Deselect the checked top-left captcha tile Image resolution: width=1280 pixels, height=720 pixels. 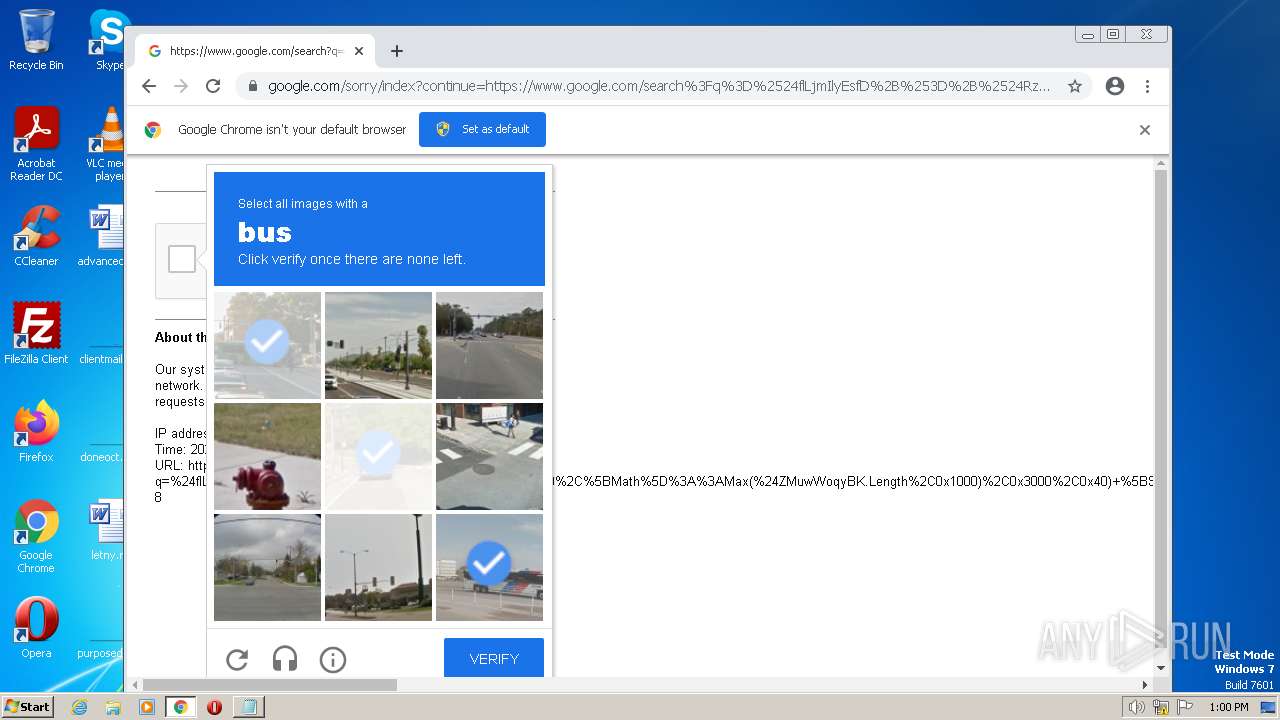[x=267, y=345]
